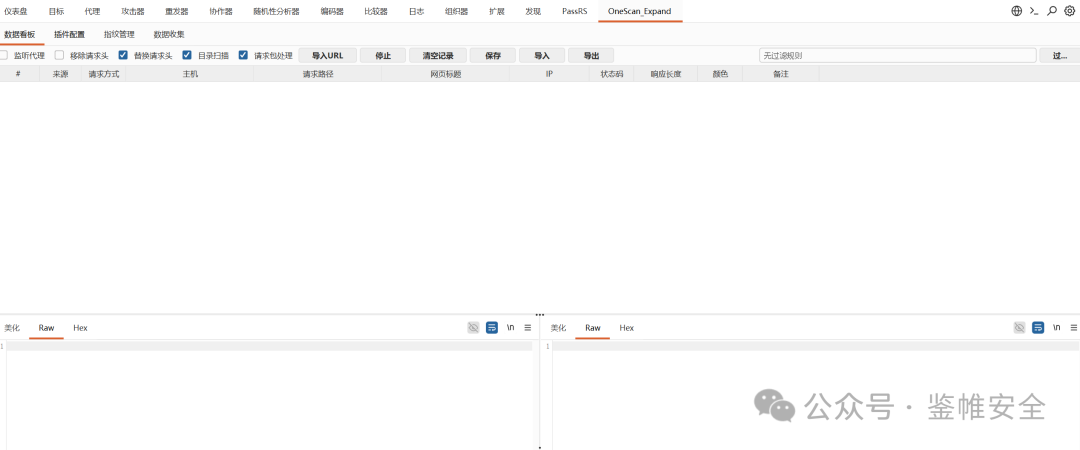Click the 导出 button
The height and width of the screenshot is (450, 1080).
point(591,55)
